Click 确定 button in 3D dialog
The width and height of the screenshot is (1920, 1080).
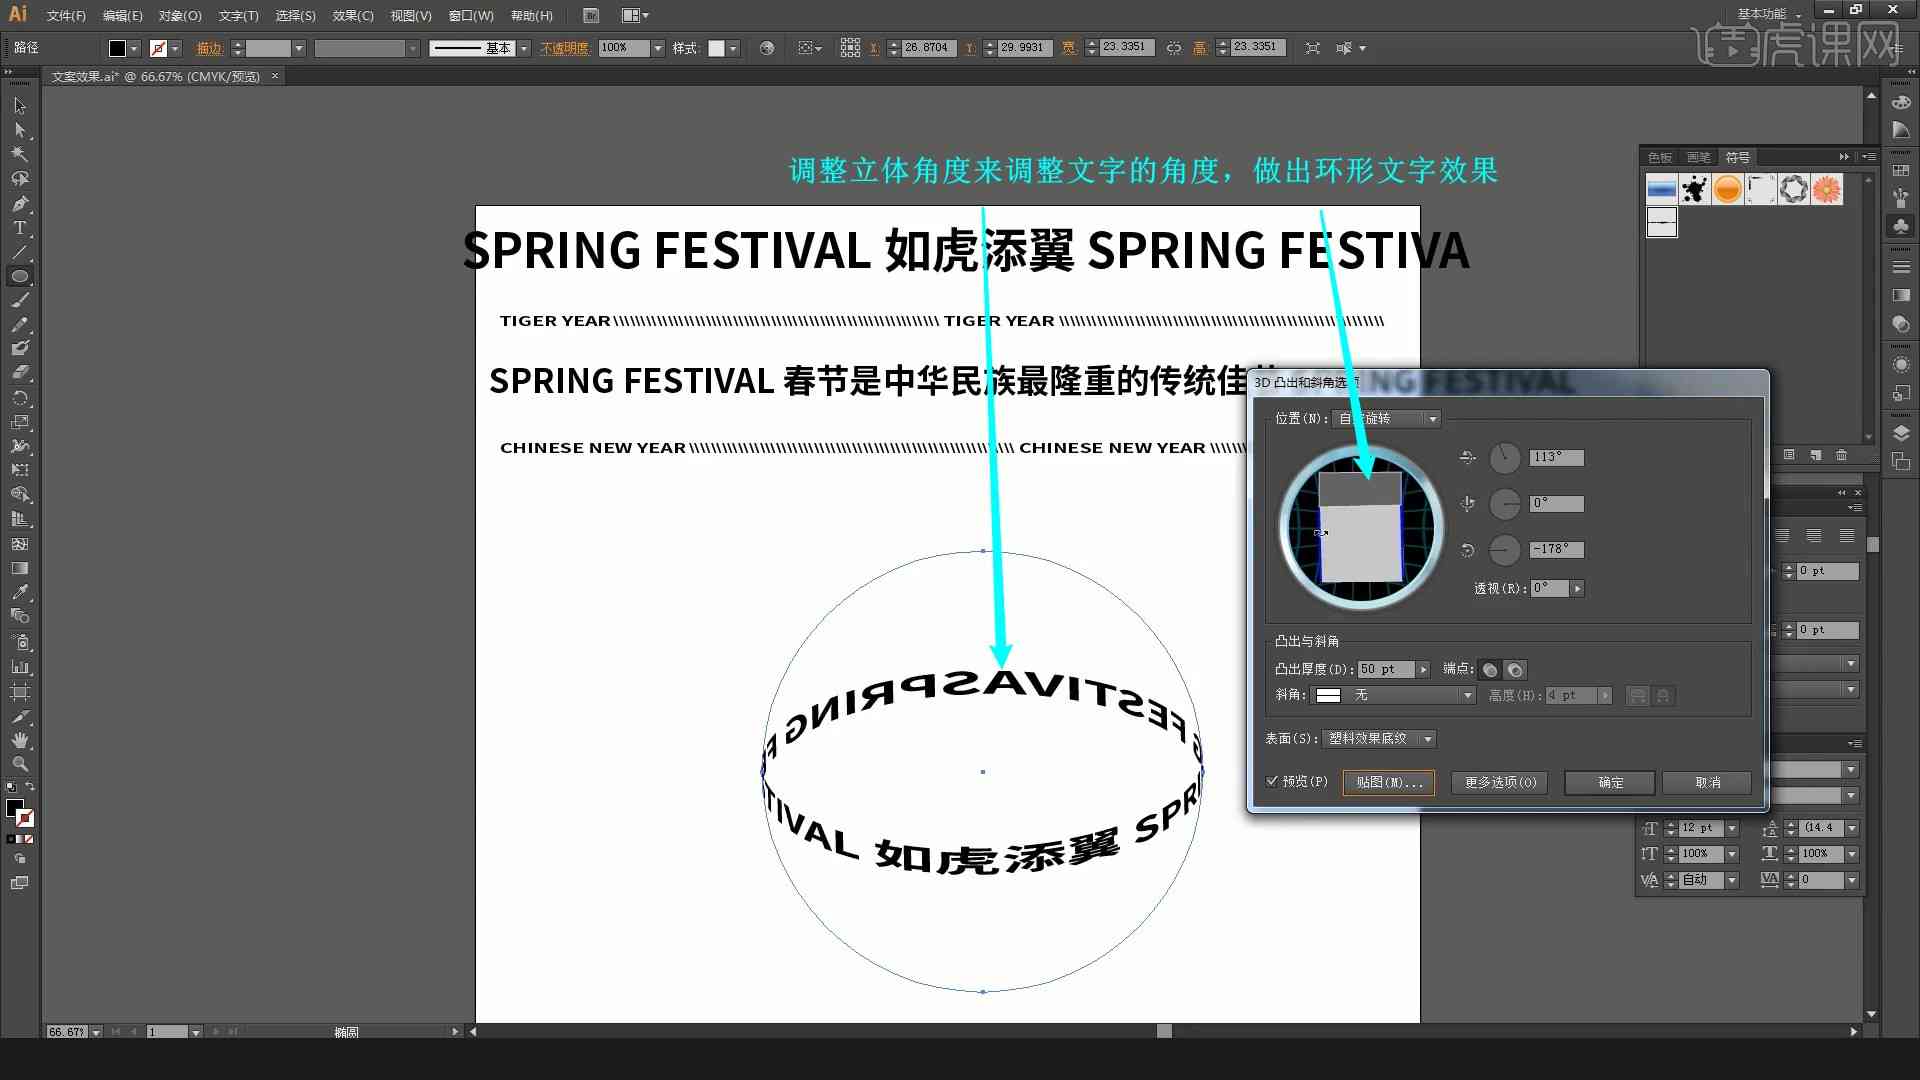point(1610,781)
